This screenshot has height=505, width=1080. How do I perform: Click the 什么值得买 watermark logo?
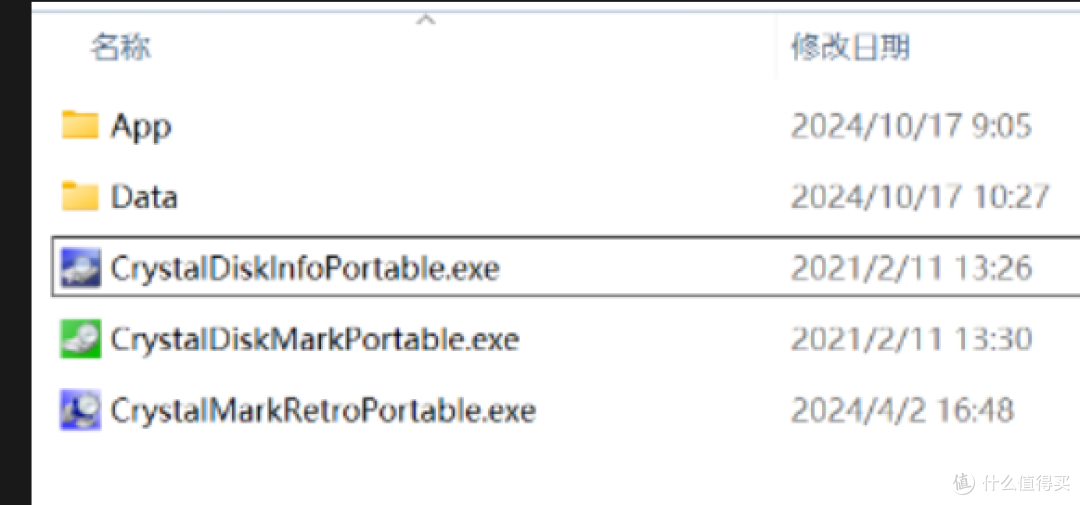pos(1012,482)
